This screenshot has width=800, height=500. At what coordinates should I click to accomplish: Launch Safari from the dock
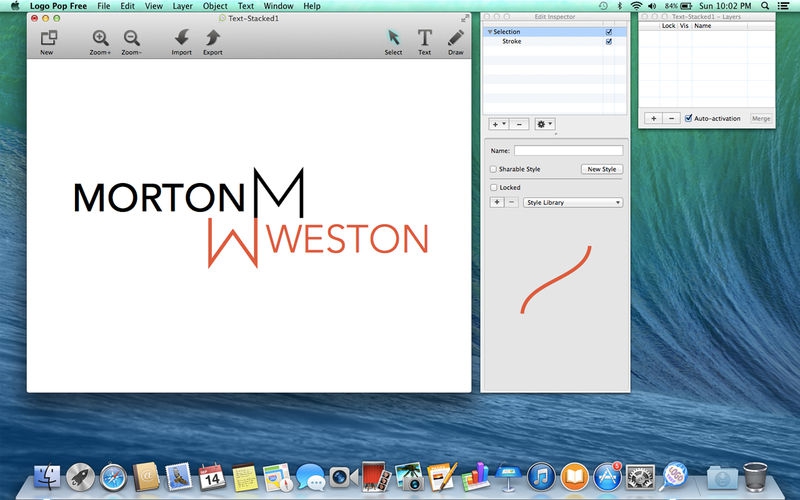(x=113, y=477)
